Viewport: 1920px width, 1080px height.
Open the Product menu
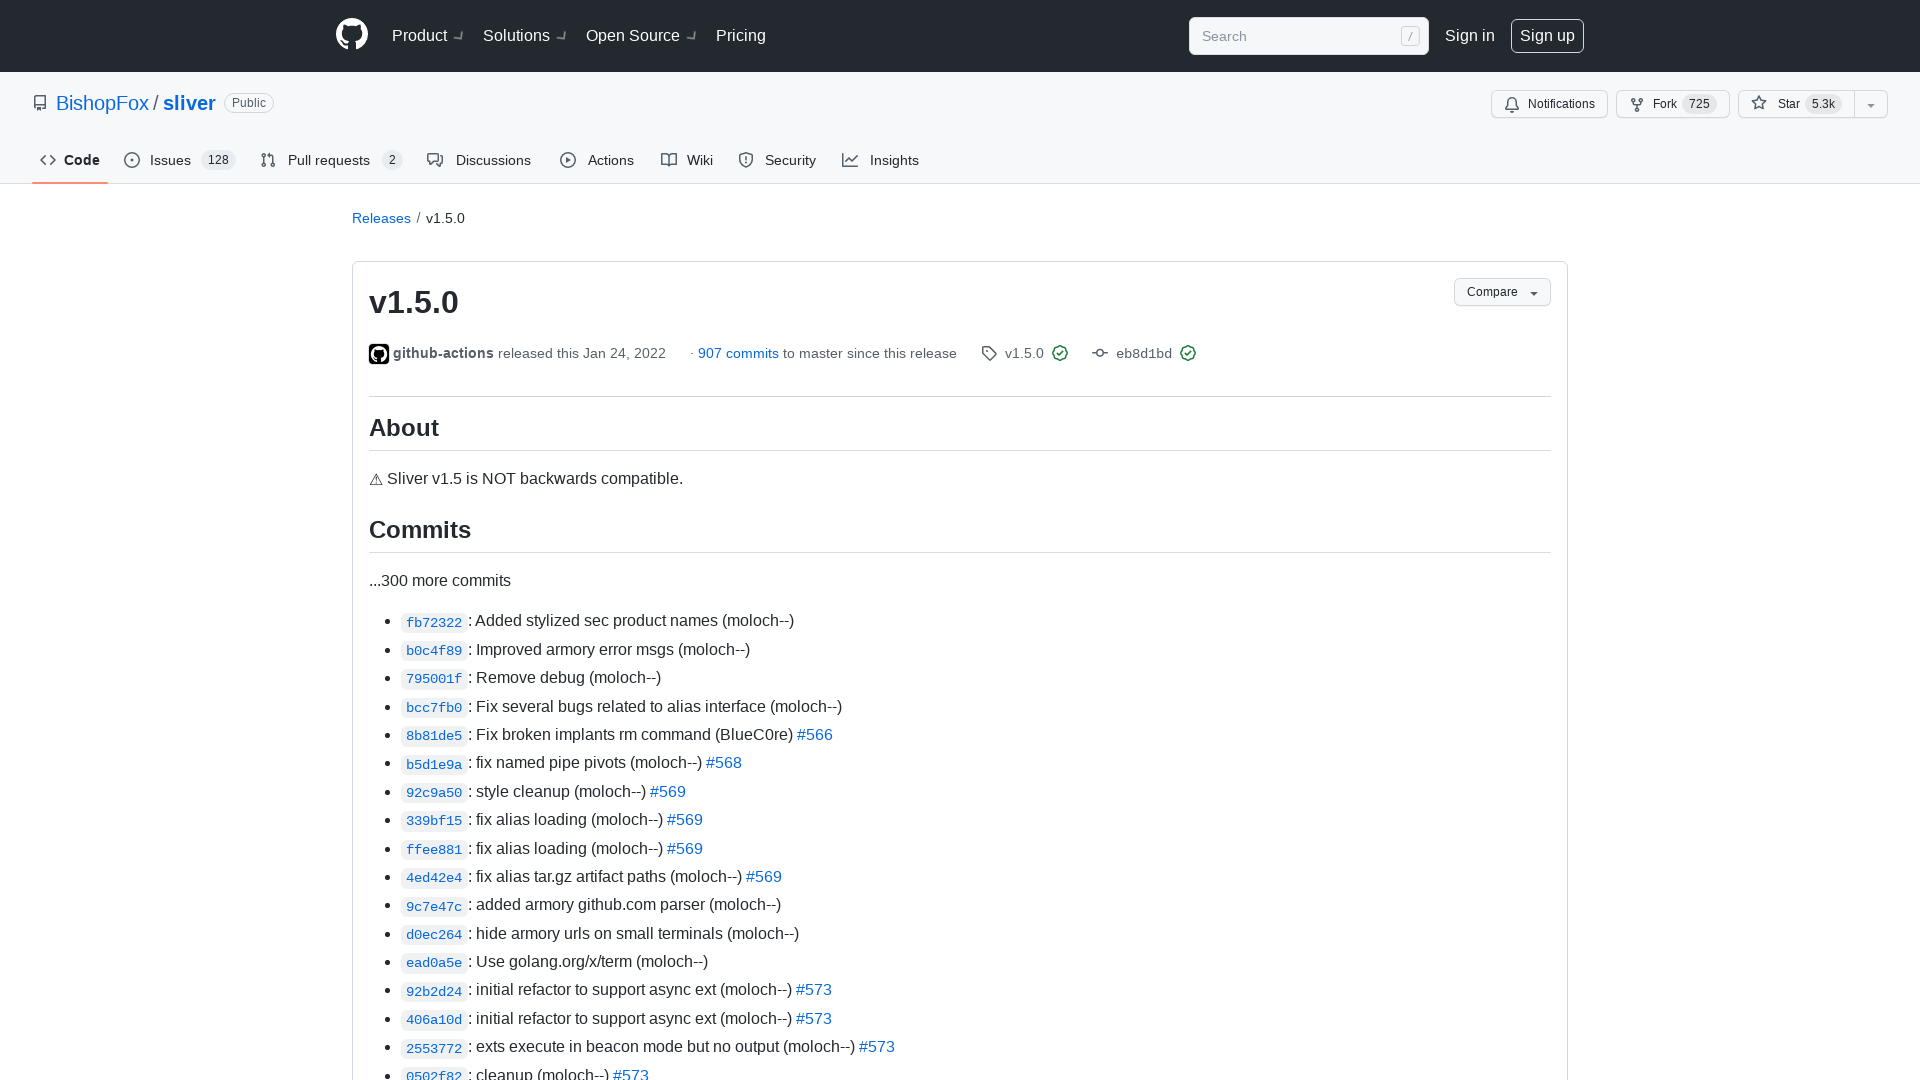tap(427, 35)
